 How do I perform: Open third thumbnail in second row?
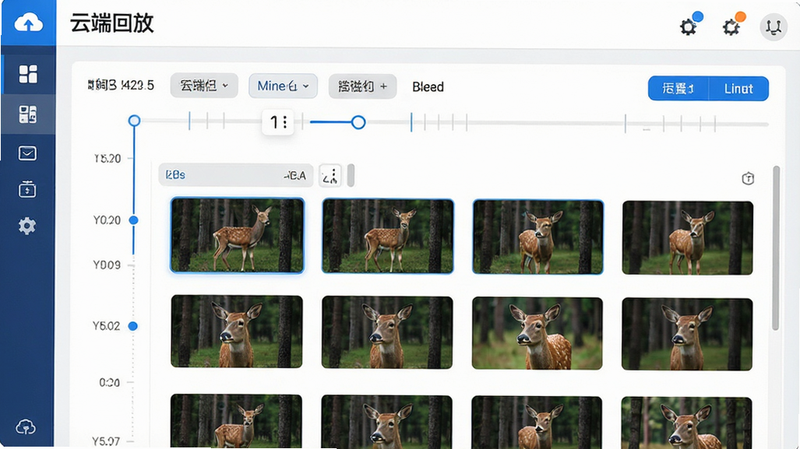(537, 334)
